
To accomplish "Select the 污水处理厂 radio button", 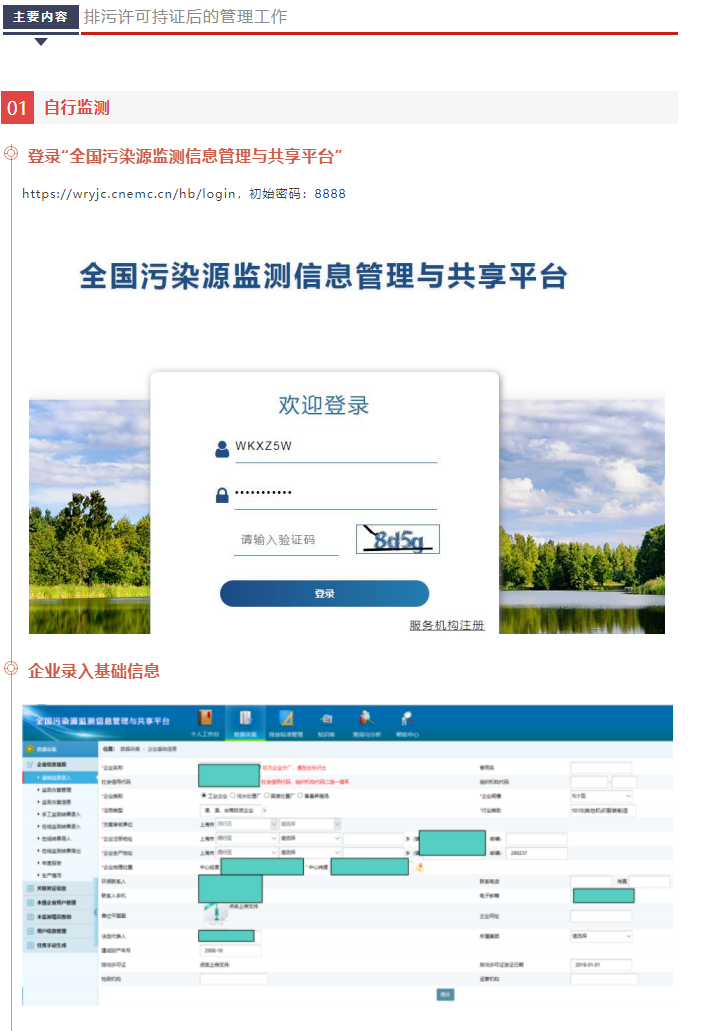I will pyautogui.click(x=233, y=796).
